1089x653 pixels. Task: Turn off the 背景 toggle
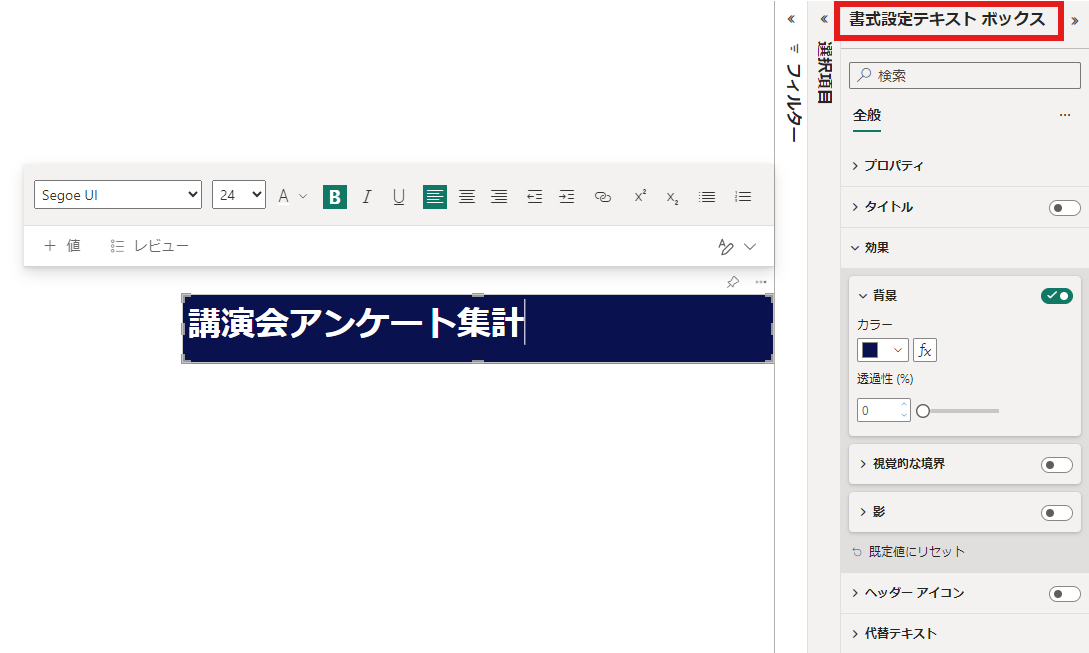point(1056,296)
